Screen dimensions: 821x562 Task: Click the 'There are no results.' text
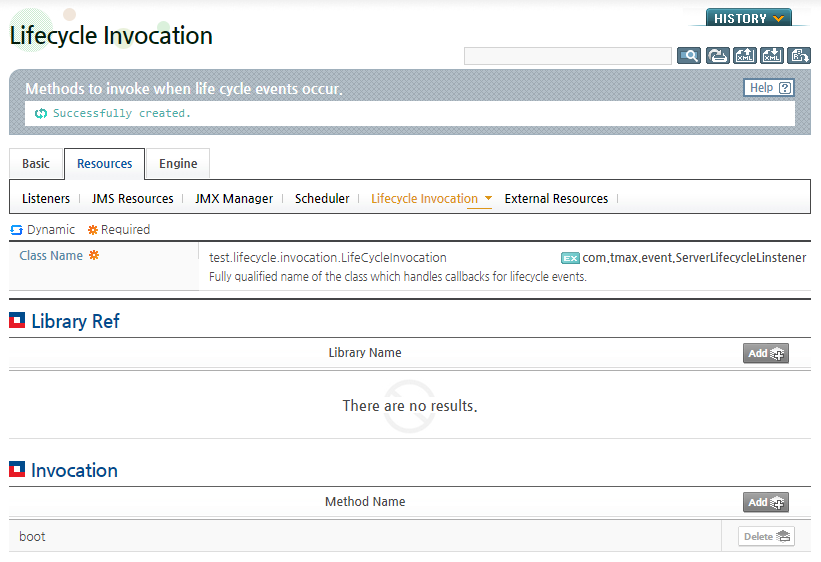pyautogui.click(x=410, y=406)
